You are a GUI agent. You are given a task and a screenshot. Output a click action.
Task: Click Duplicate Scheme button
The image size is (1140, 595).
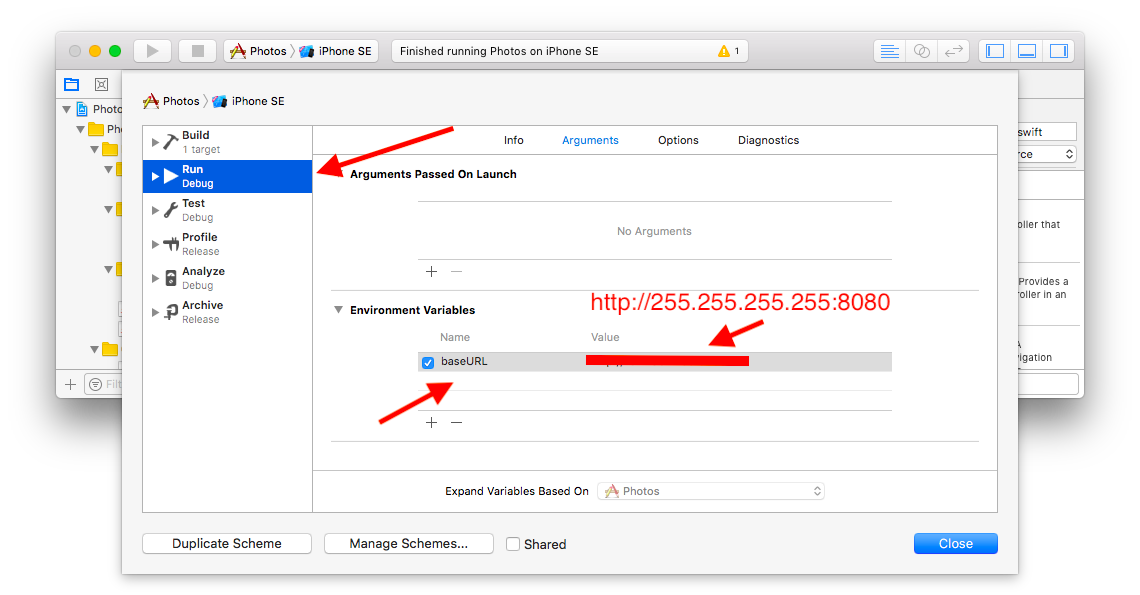pos(227,543)
